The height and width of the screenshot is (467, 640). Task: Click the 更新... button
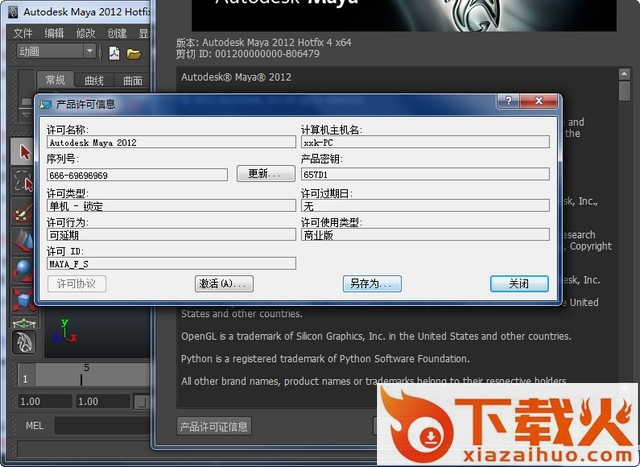(265, 174)
